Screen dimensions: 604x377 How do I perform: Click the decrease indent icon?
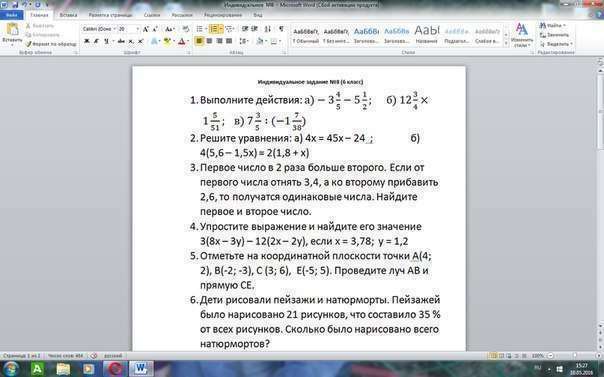(245, 29)
